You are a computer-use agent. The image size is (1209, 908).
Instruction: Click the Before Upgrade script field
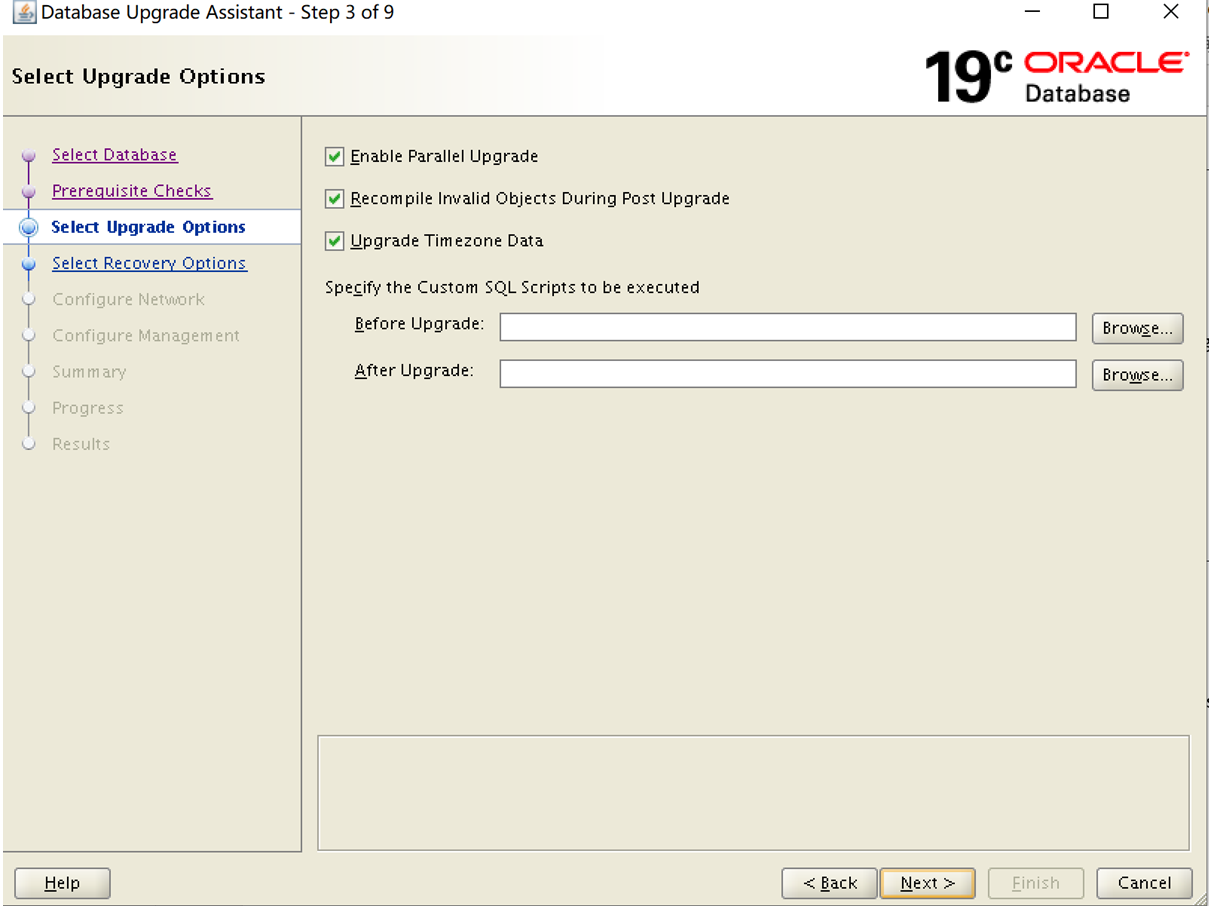point(788,327)
